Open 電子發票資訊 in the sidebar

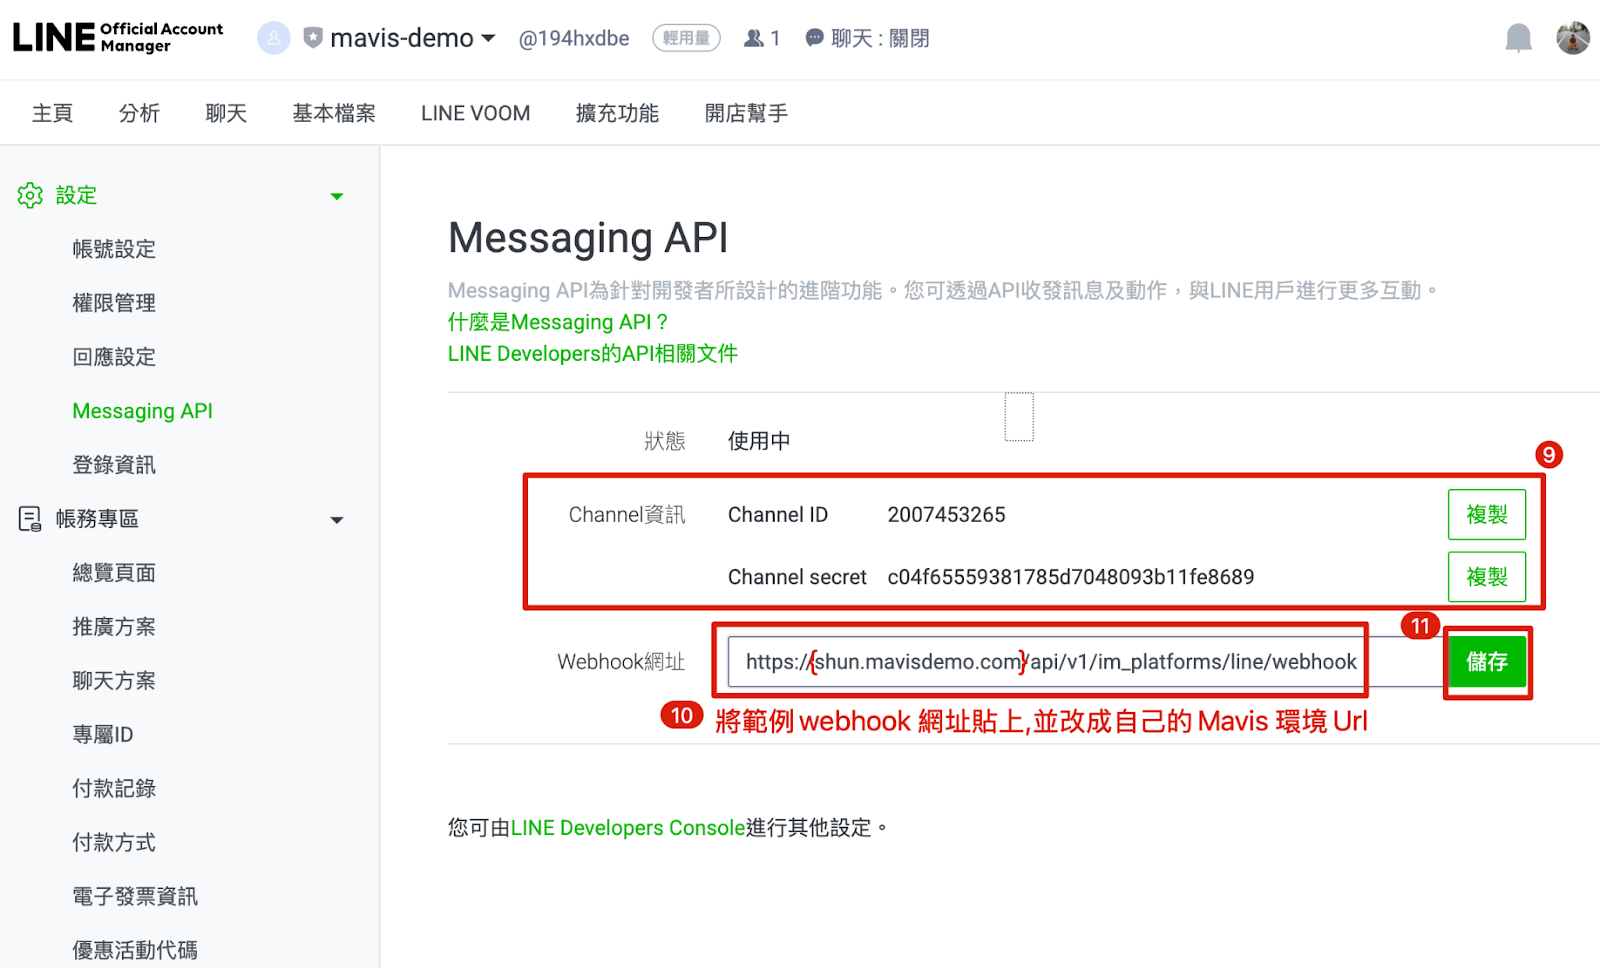click(x=135, y=897)
